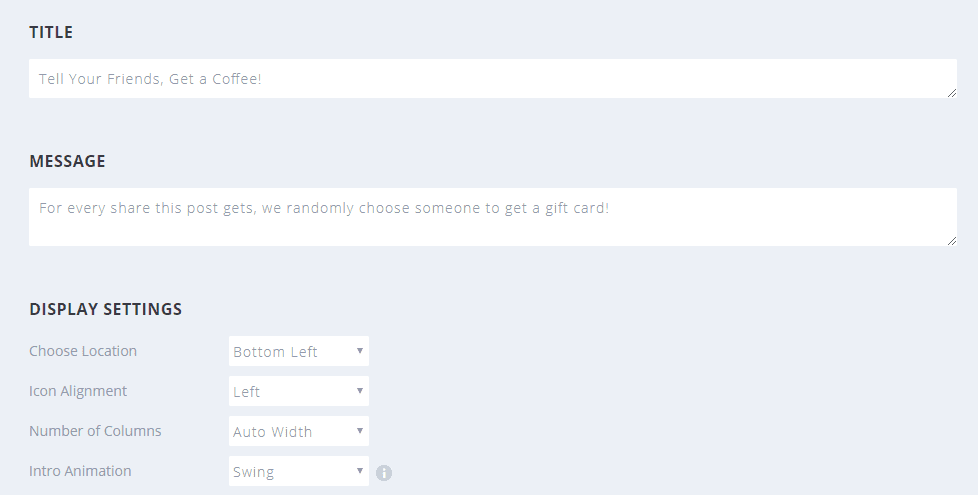Focus the Title text field
Screen dimensions: 978x495
coord(490,78)
